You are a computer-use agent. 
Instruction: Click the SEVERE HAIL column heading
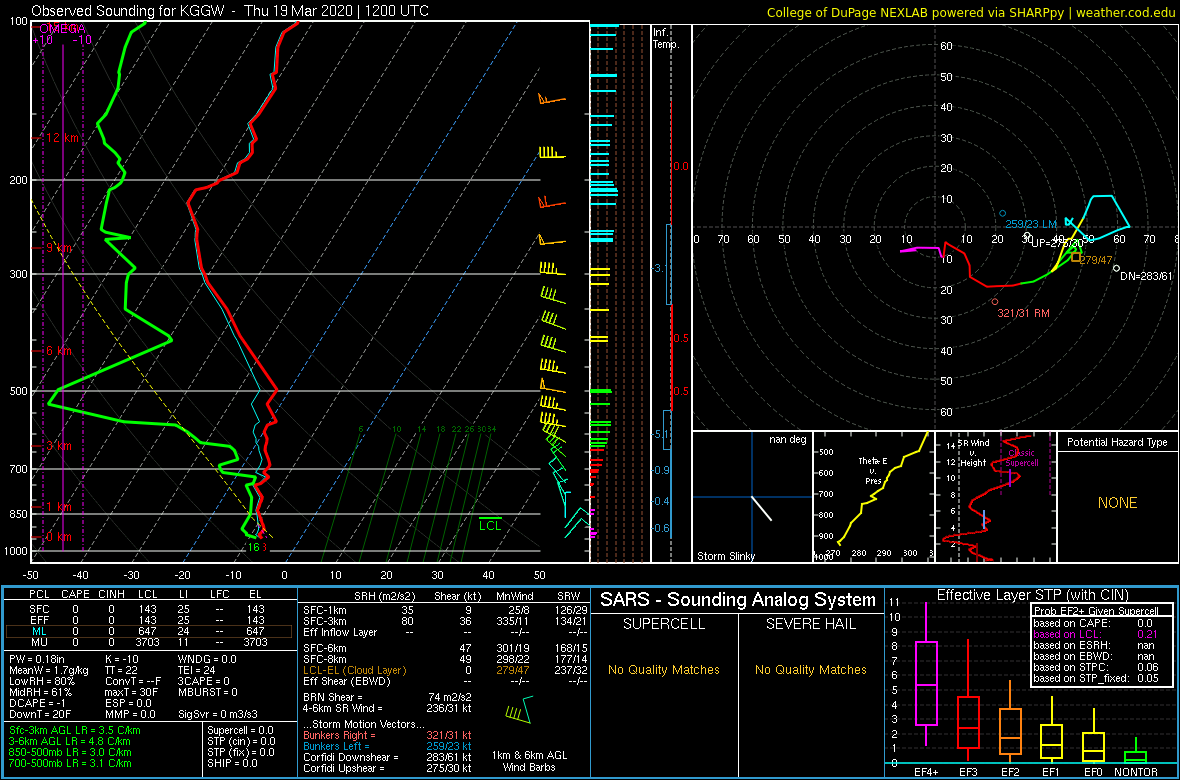point(811,625)
